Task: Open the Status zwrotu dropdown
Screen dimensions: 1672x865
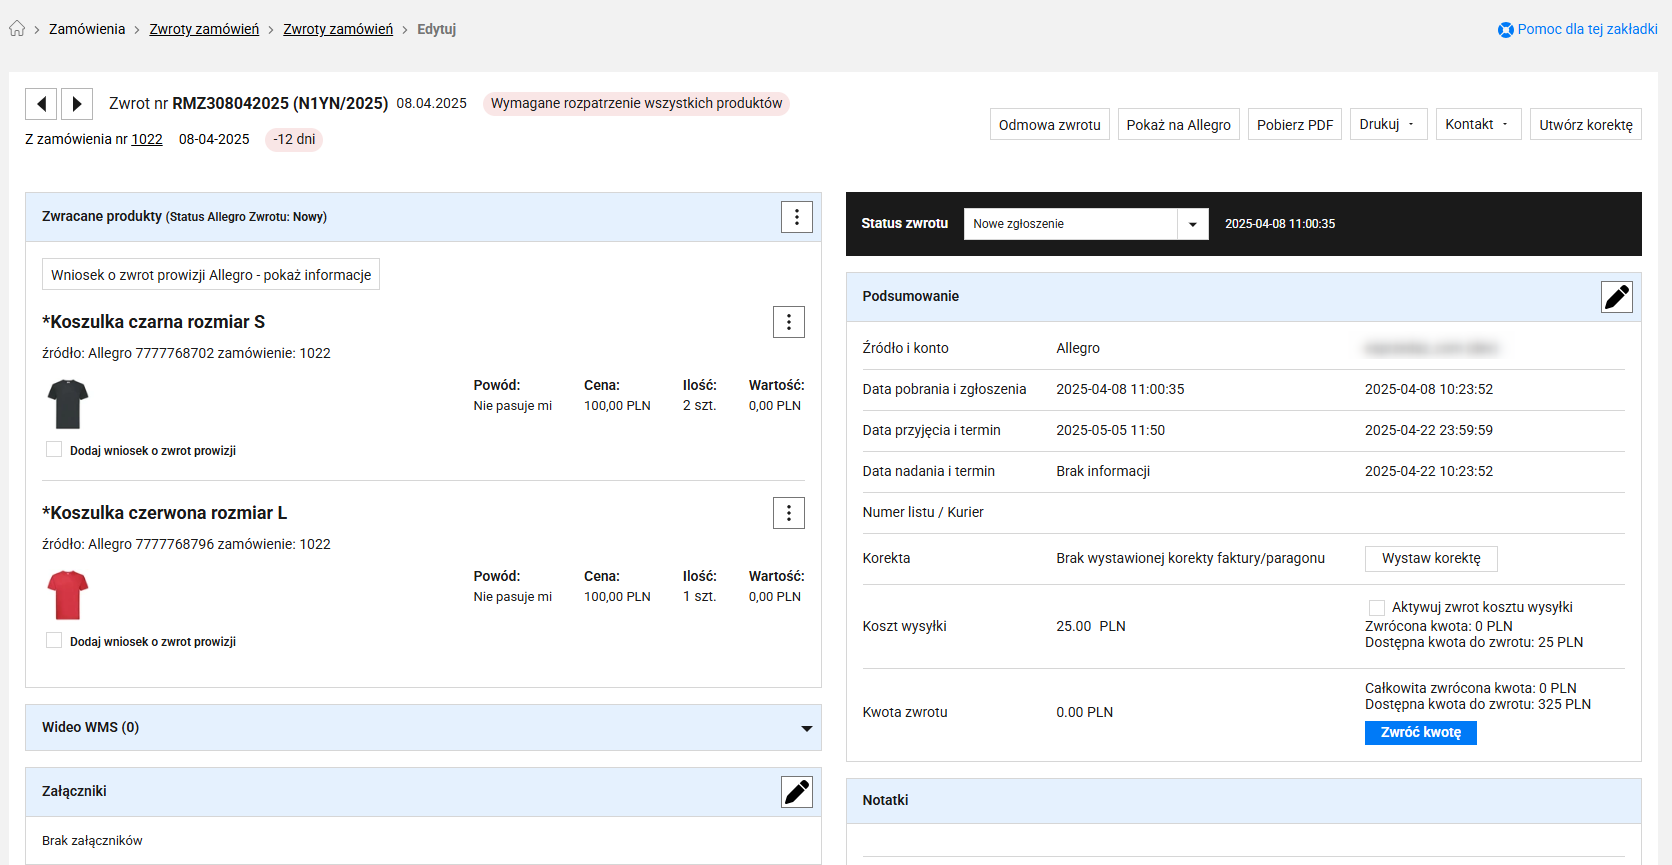Action: (1086, 224)
